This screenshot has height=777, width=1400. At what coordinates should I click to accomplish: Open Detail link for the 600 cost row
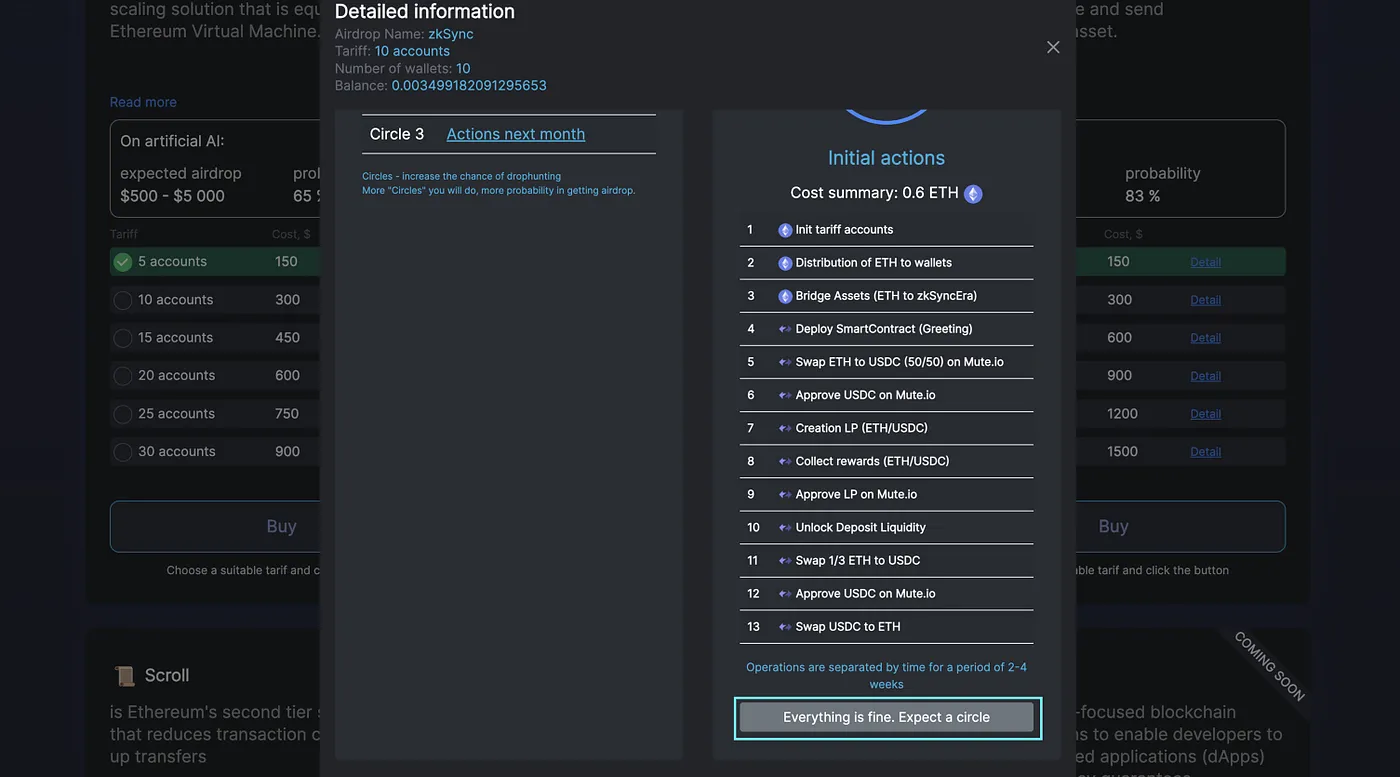pyautogui.click(x=1205, y=338)
